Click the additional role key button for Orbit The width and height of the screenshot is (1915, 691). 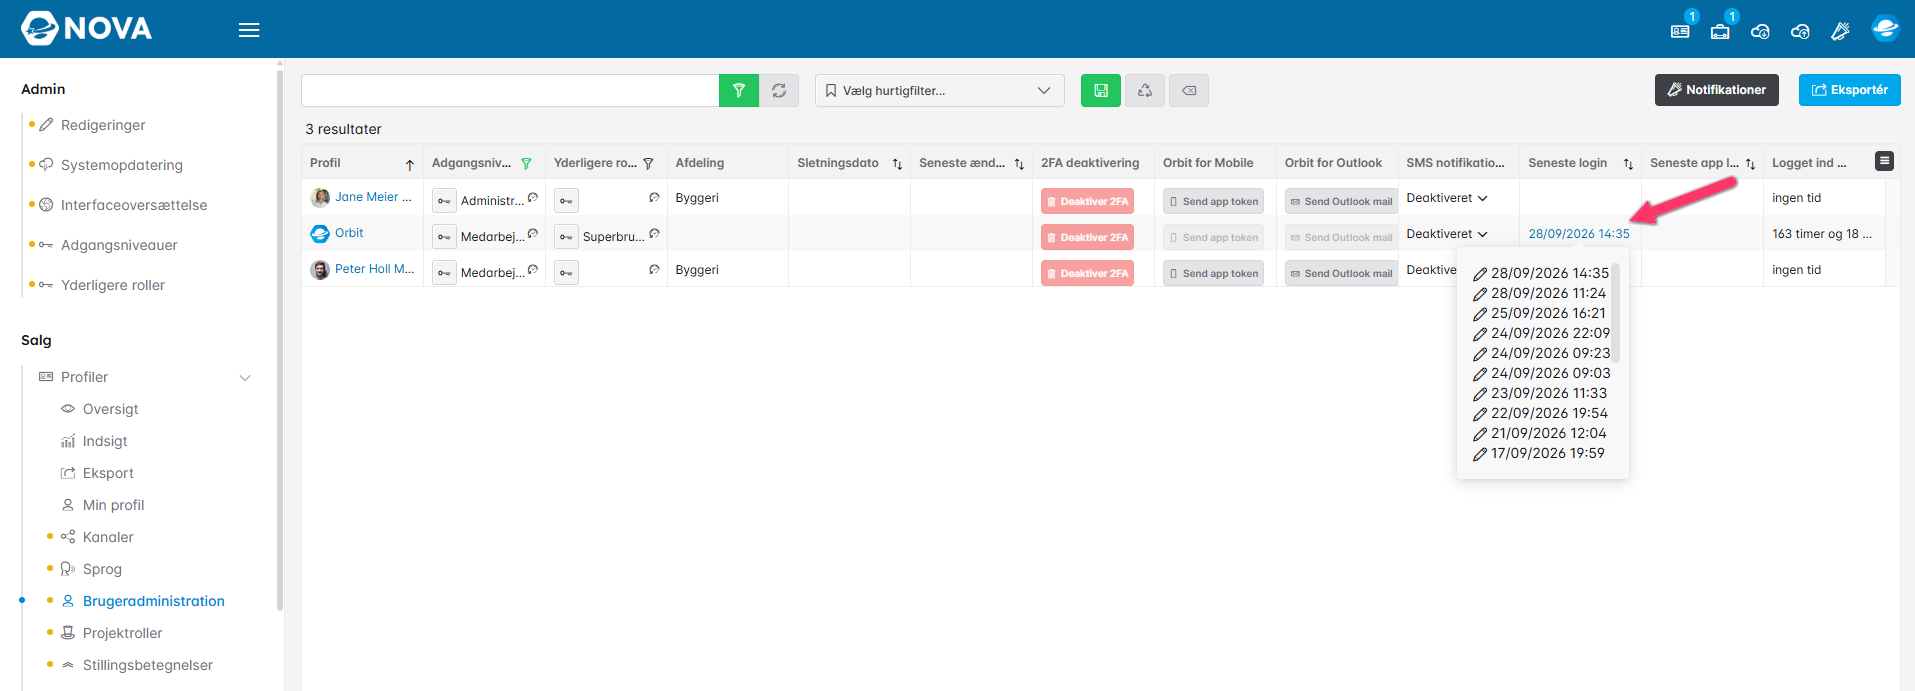[x=566, y=236]
